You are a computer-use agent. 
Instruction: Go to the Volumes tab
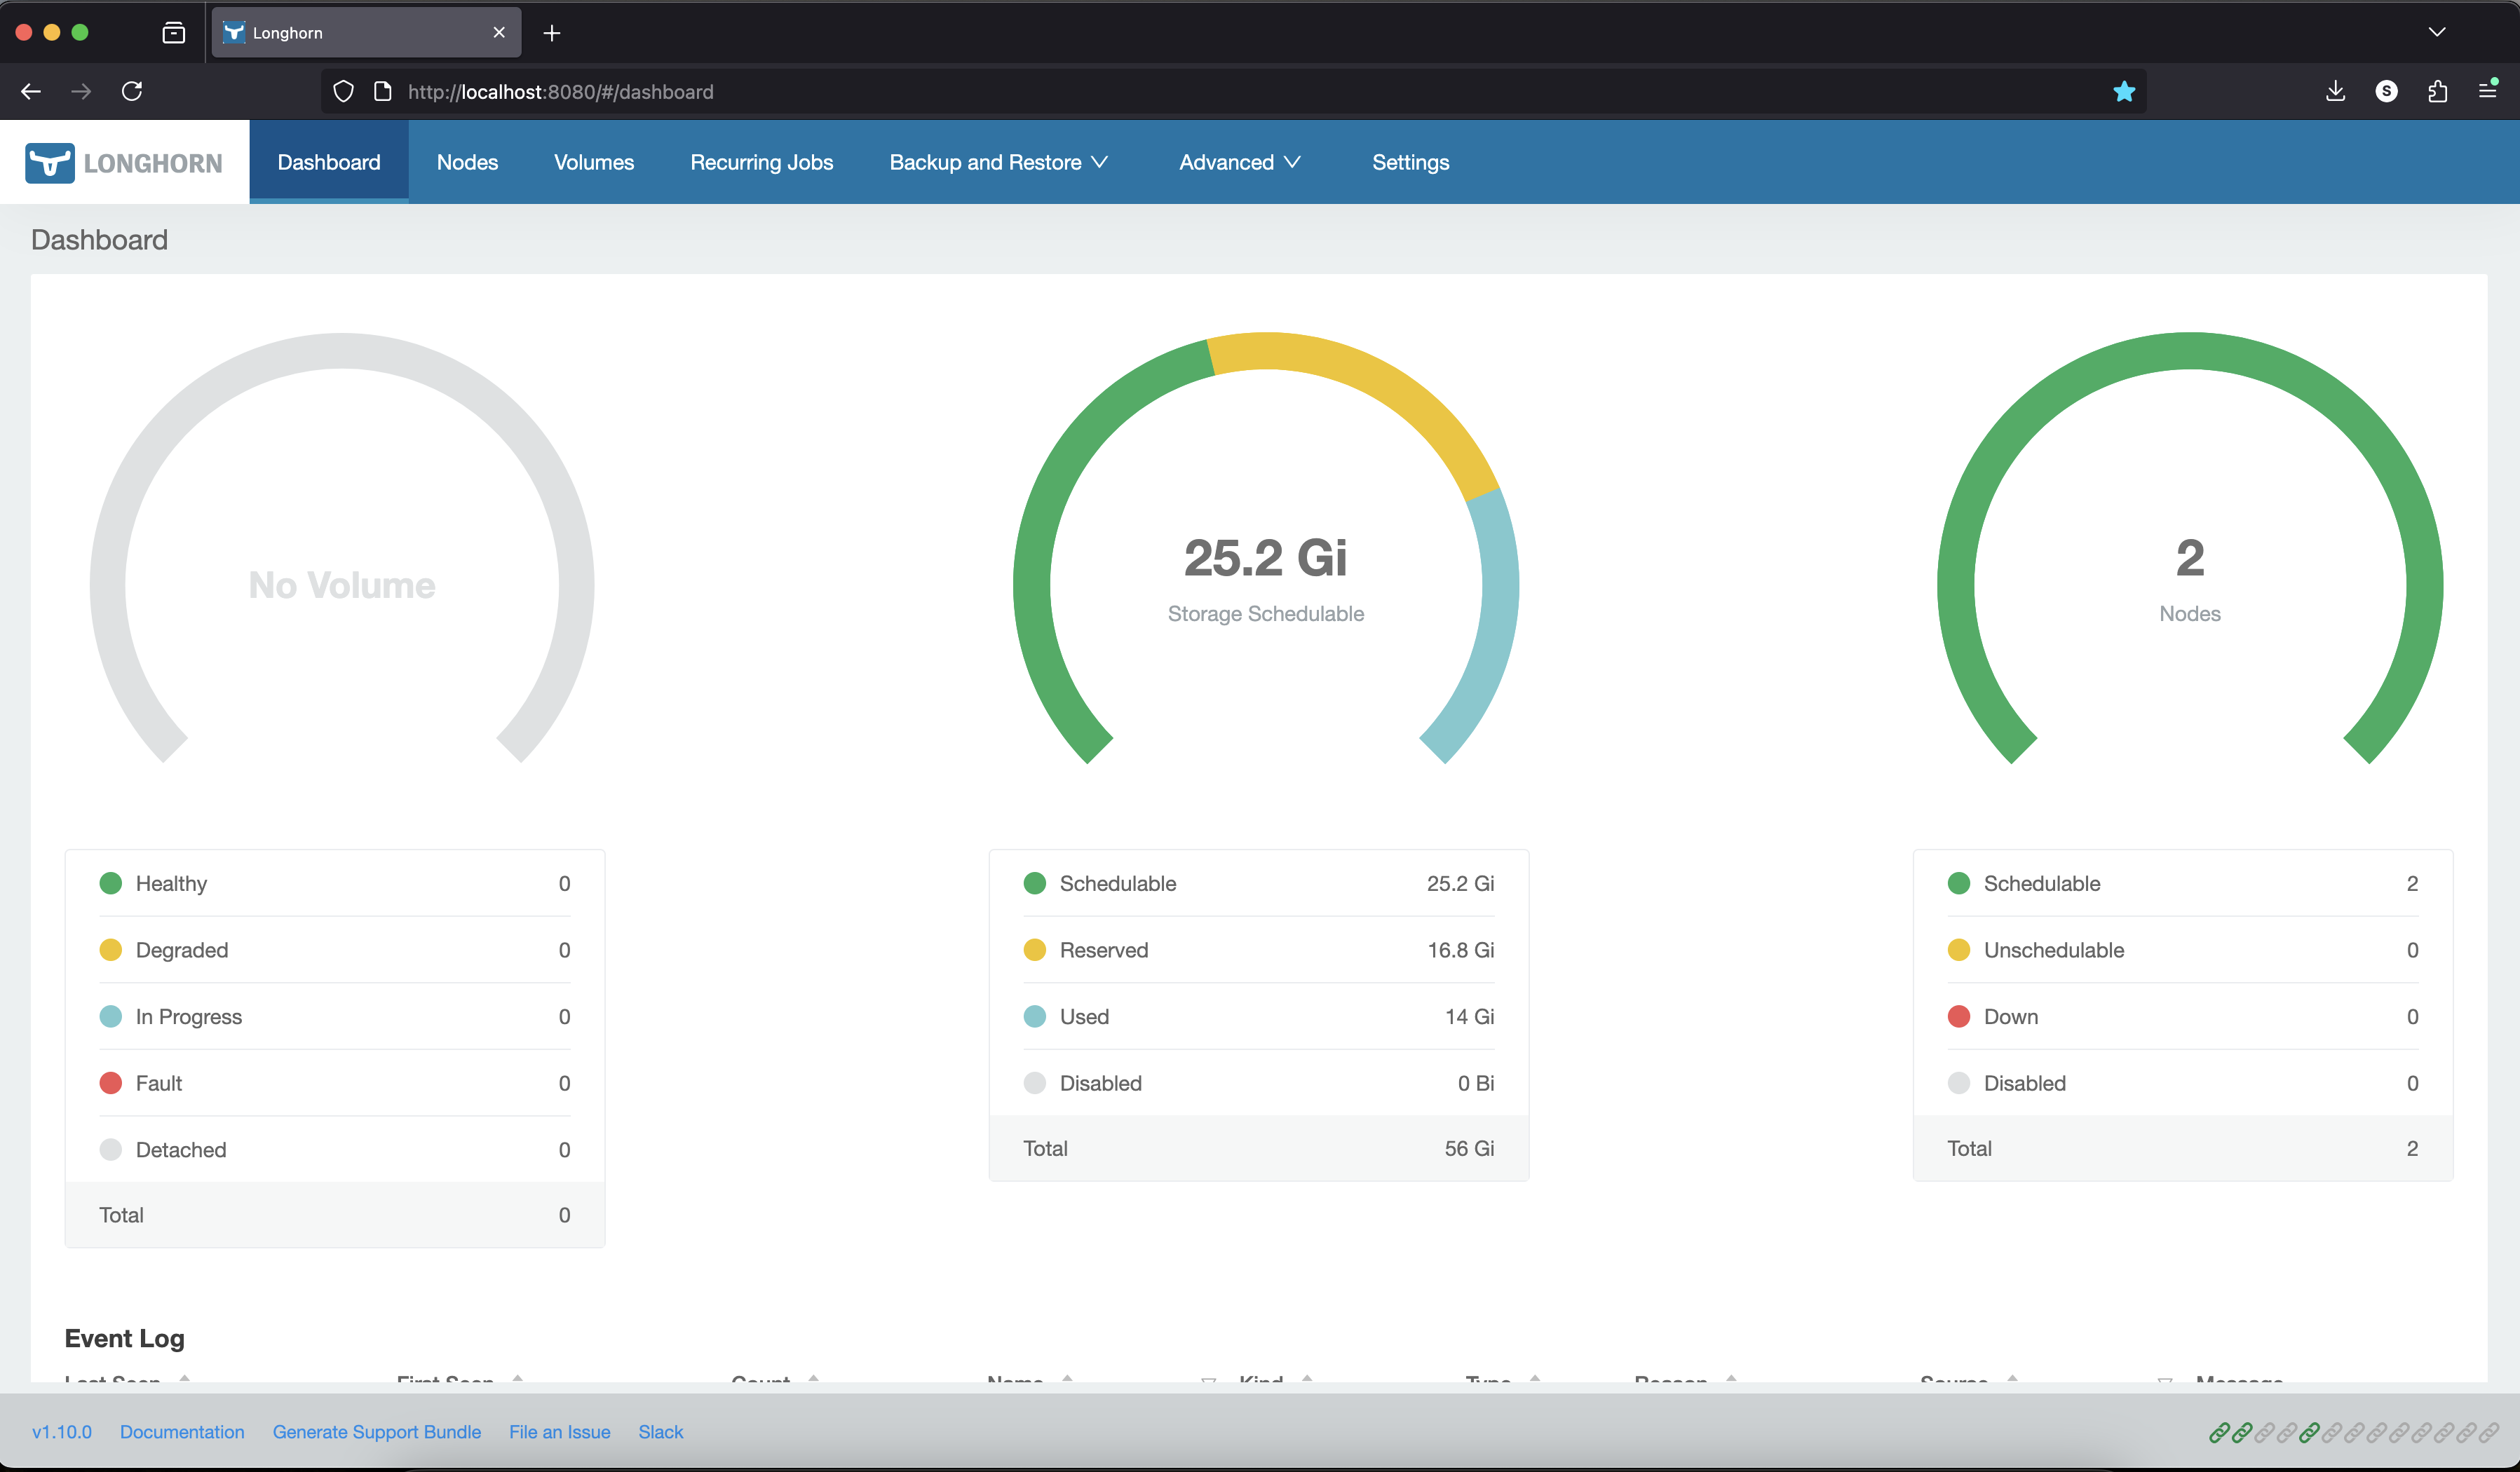click(x=593, y=162)
